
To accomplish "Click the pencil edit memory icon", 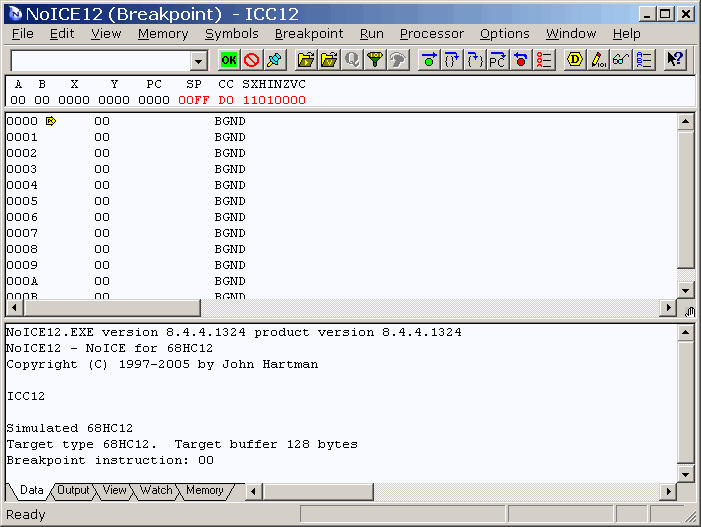I will 598,60.
